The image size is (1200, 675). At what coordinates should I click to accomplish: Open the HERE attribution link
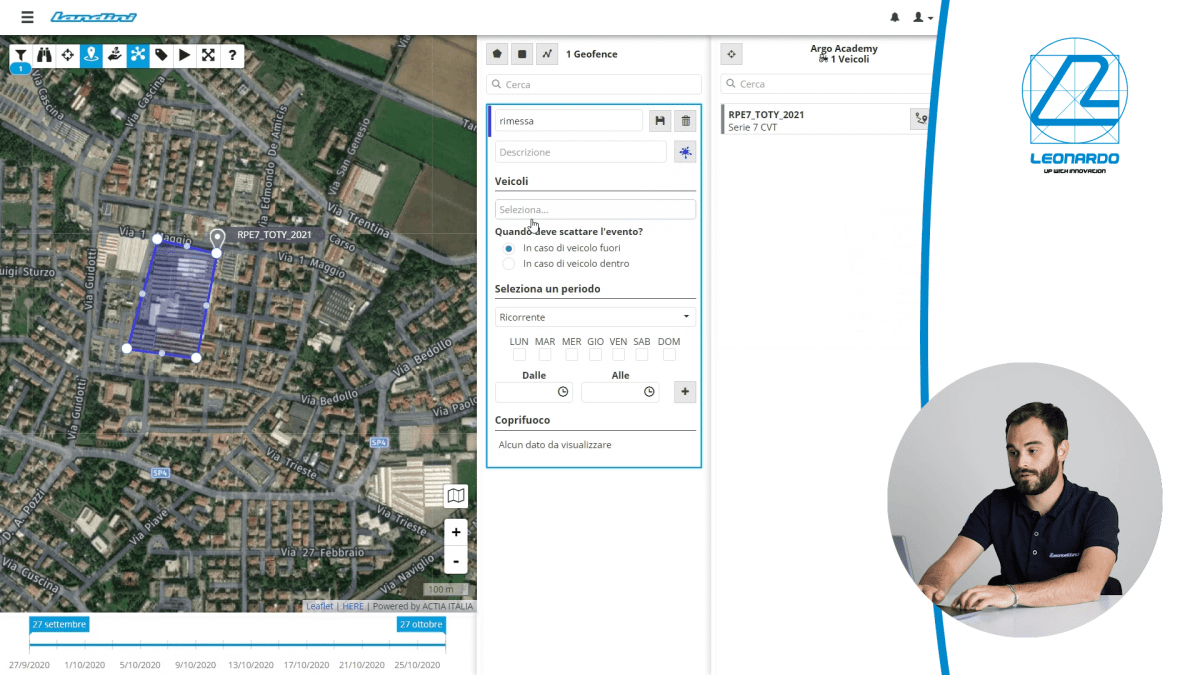click(353, 606)
